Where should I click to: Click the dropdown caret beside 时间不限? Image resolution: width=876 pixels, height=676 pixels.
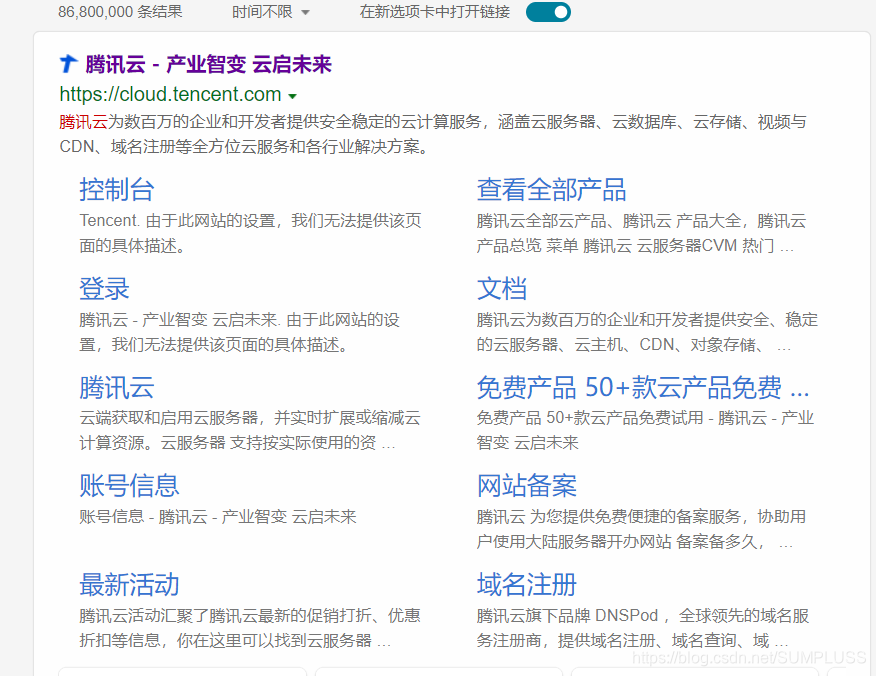tap(306, 14)
